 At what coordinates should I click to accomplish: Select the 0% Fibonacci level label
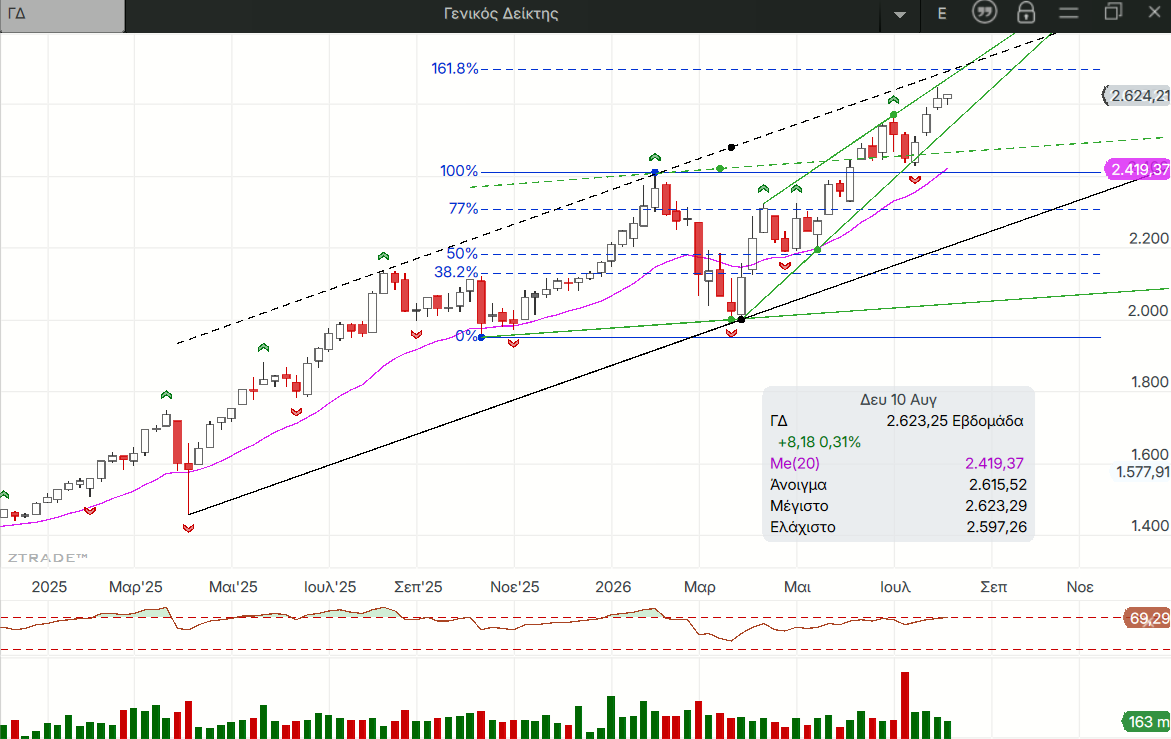(x=466, y=336)
